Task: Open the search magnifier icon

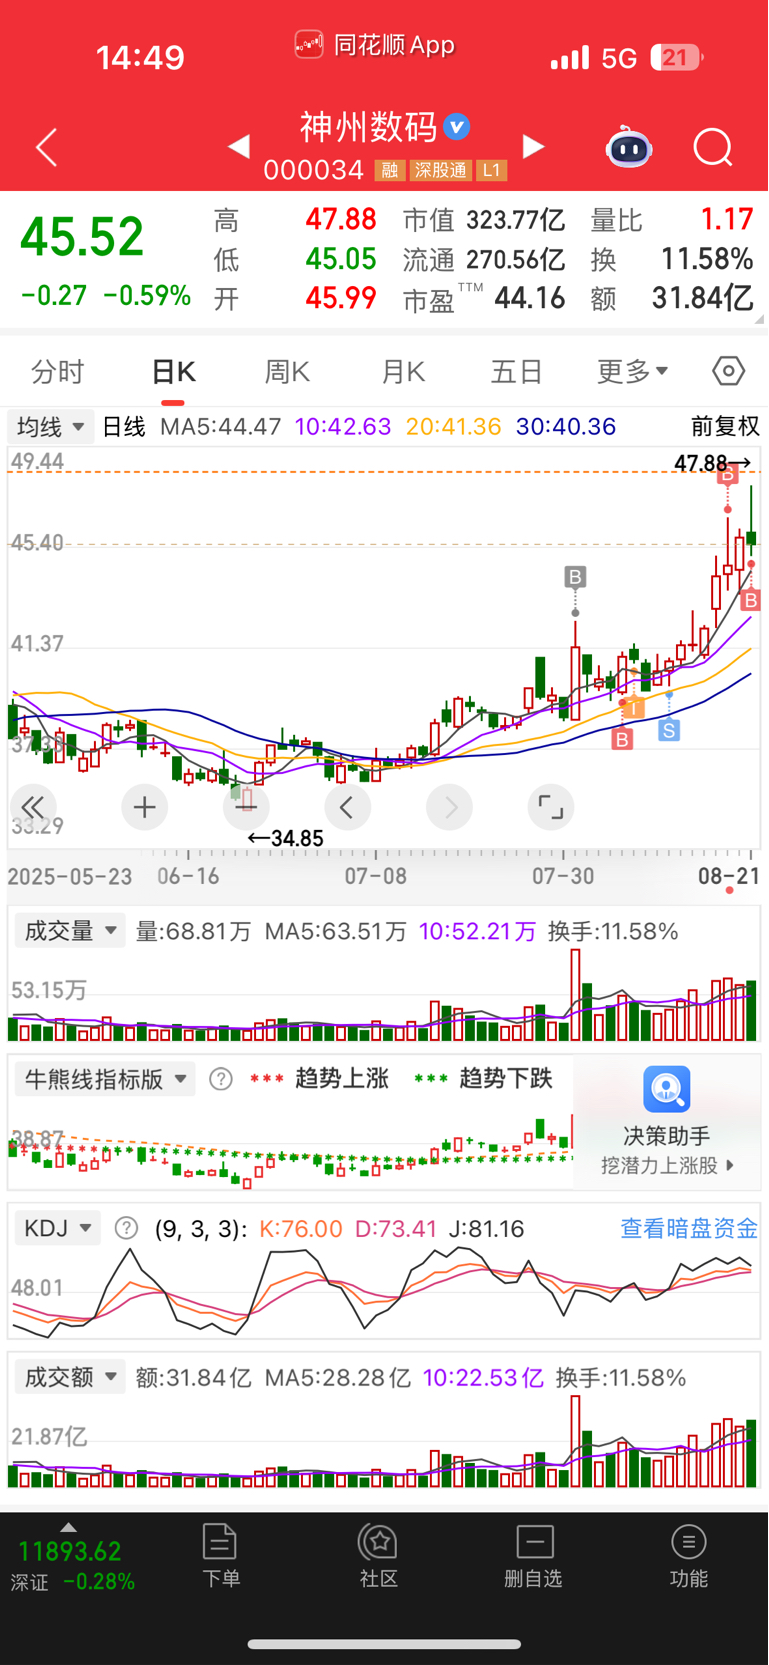Action: [x=713, y=148]
